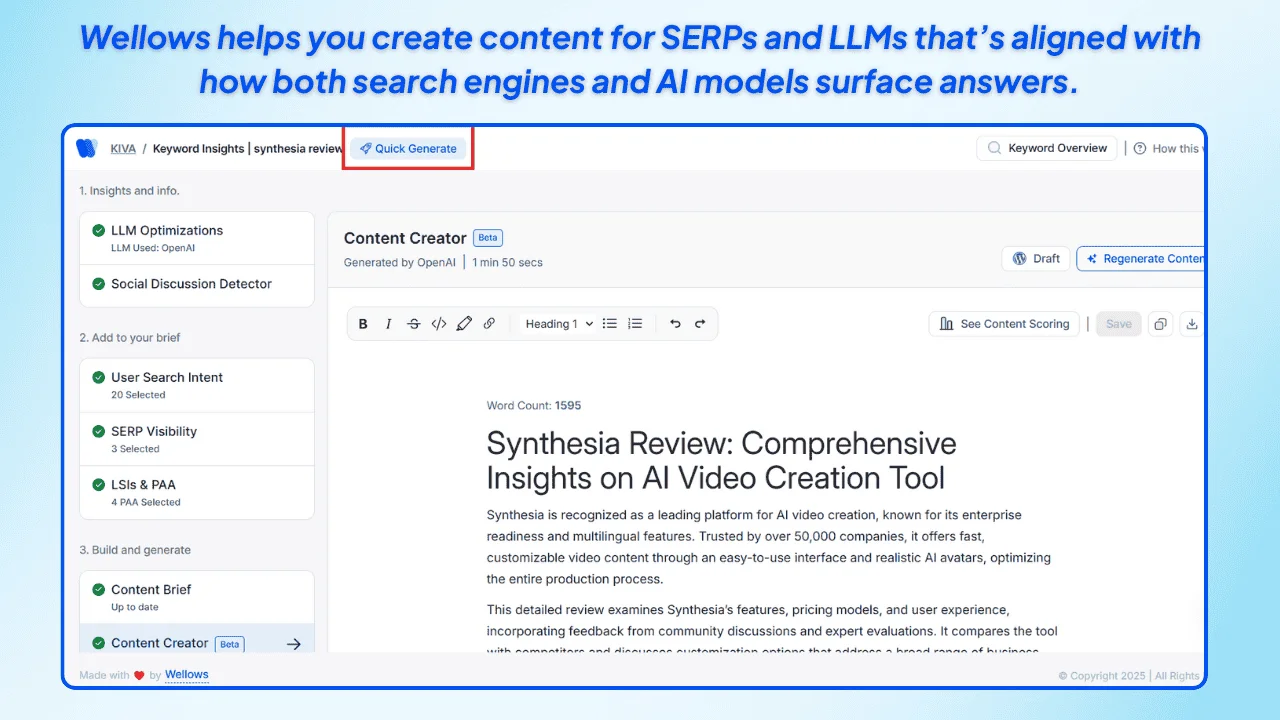The image size is (1280, 720).
Task: Apply italic formatting
Action: pos(388,323)
